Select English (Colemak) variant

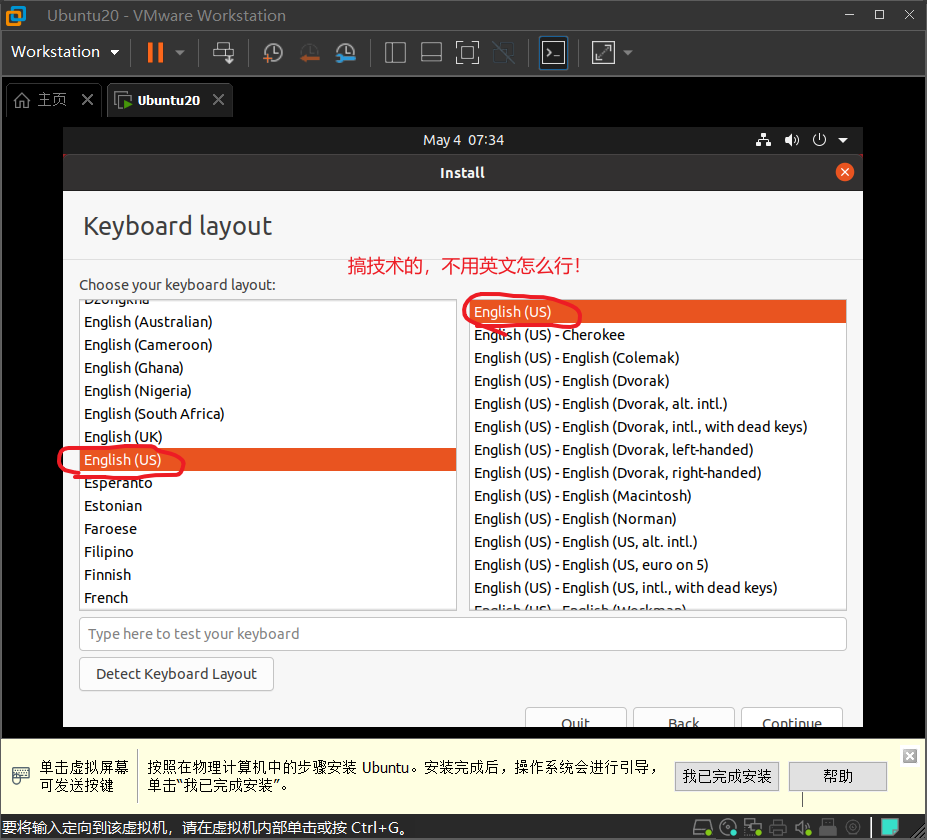click(x=658, y=358)
